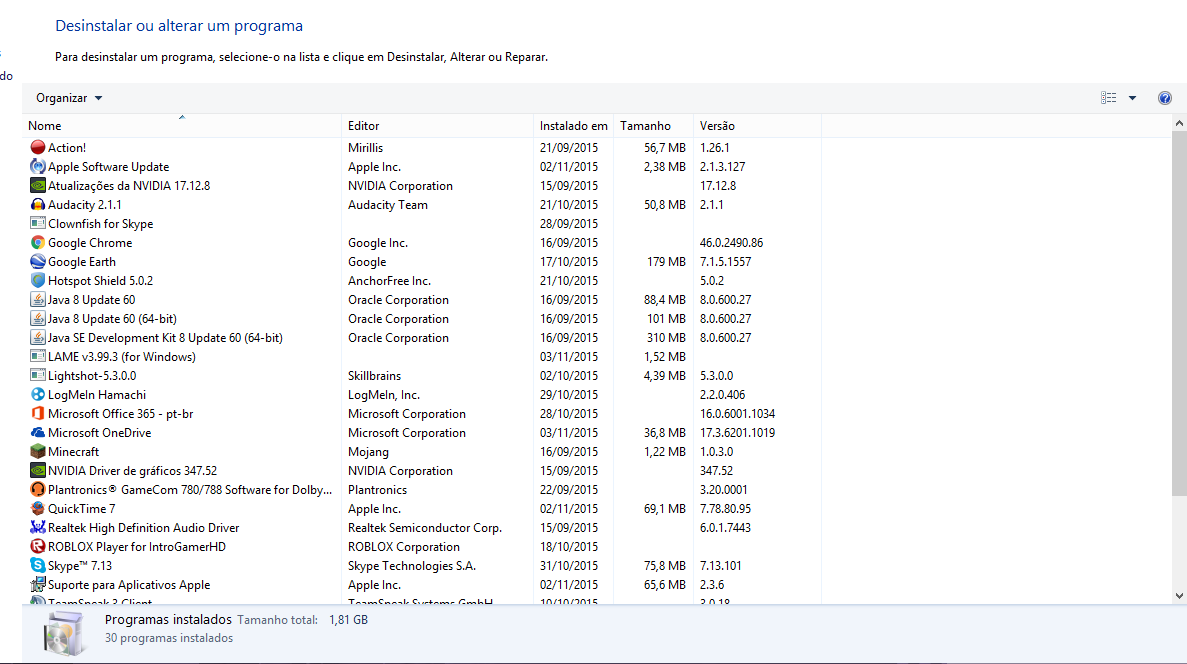Select the LogMeIn Hamachi program name
This screenshot has height=664, width=1187.
pyautogui.click(x=97, y=394)
